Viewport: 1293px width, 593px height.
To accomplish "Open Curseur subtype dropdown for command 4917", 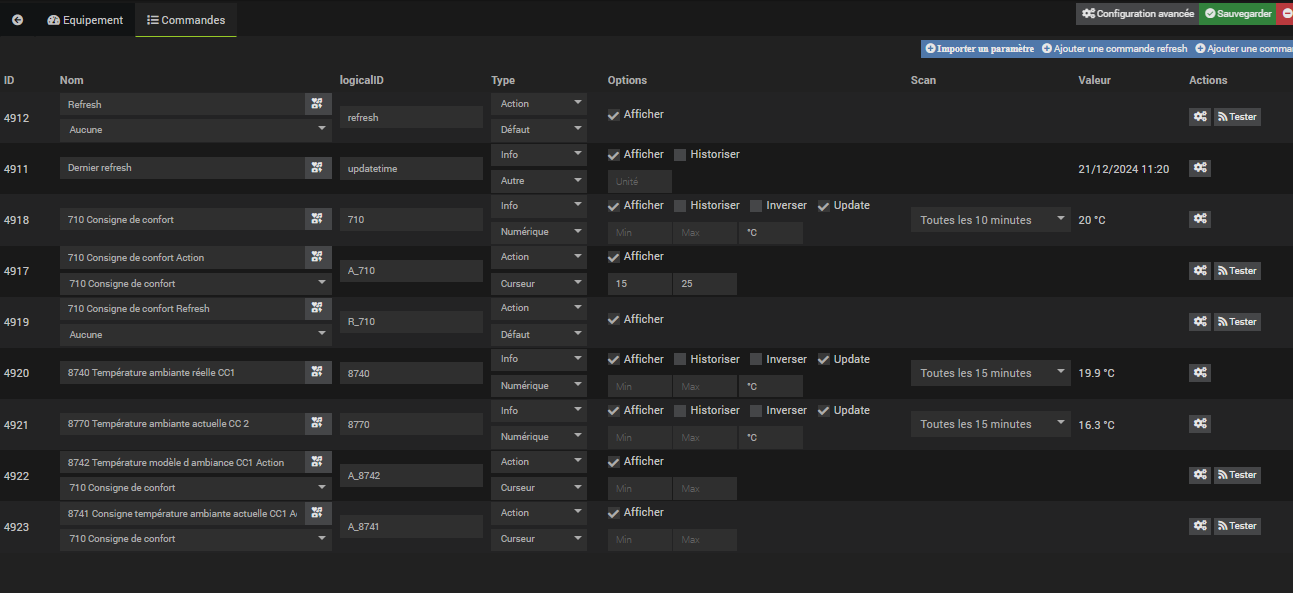I will point(538,284).
